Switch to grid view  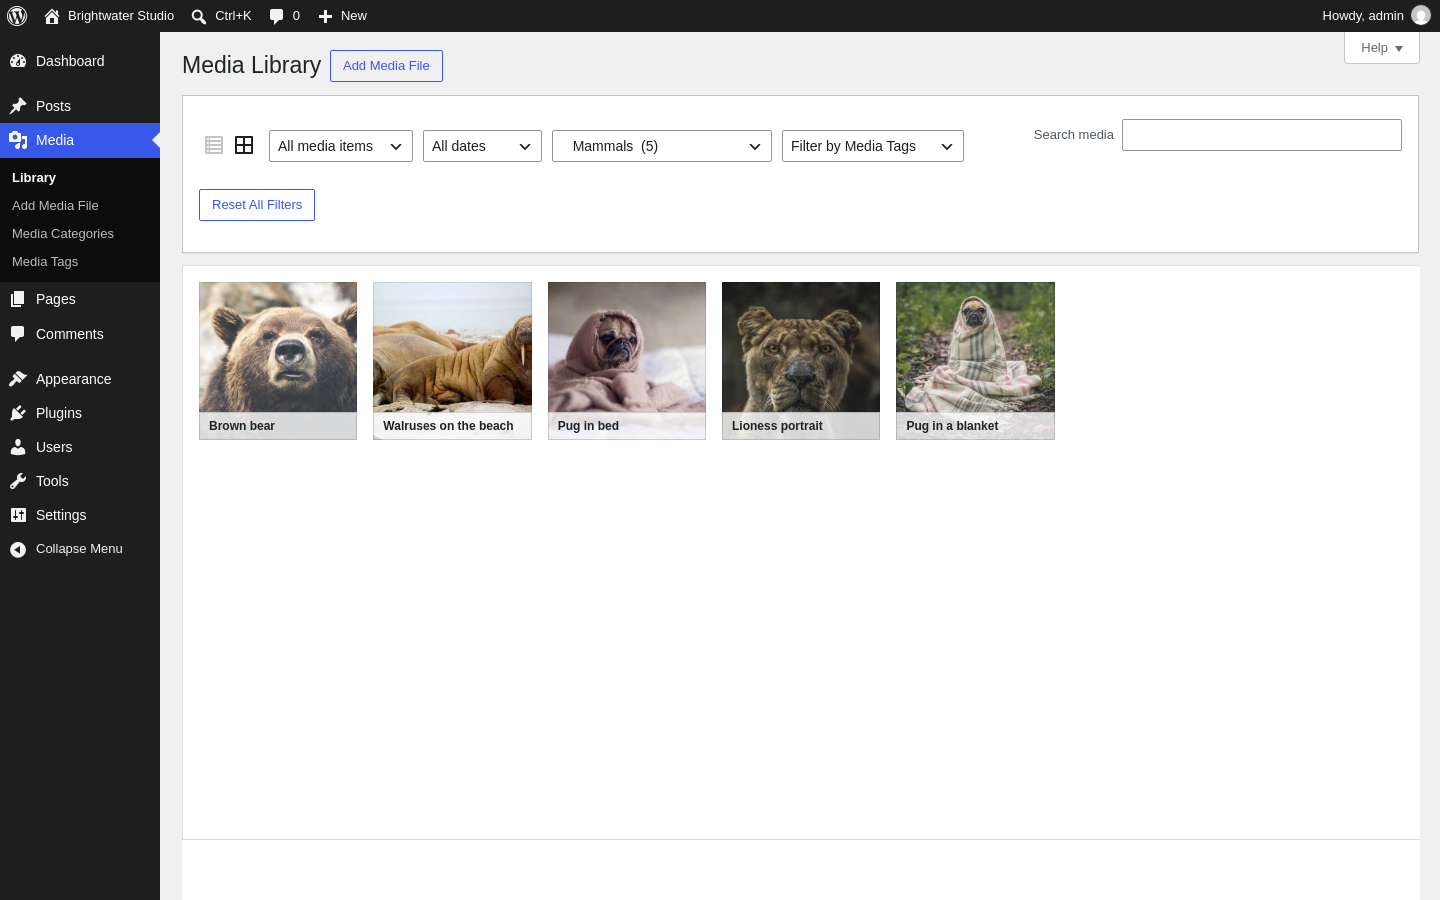coord(244,145)
